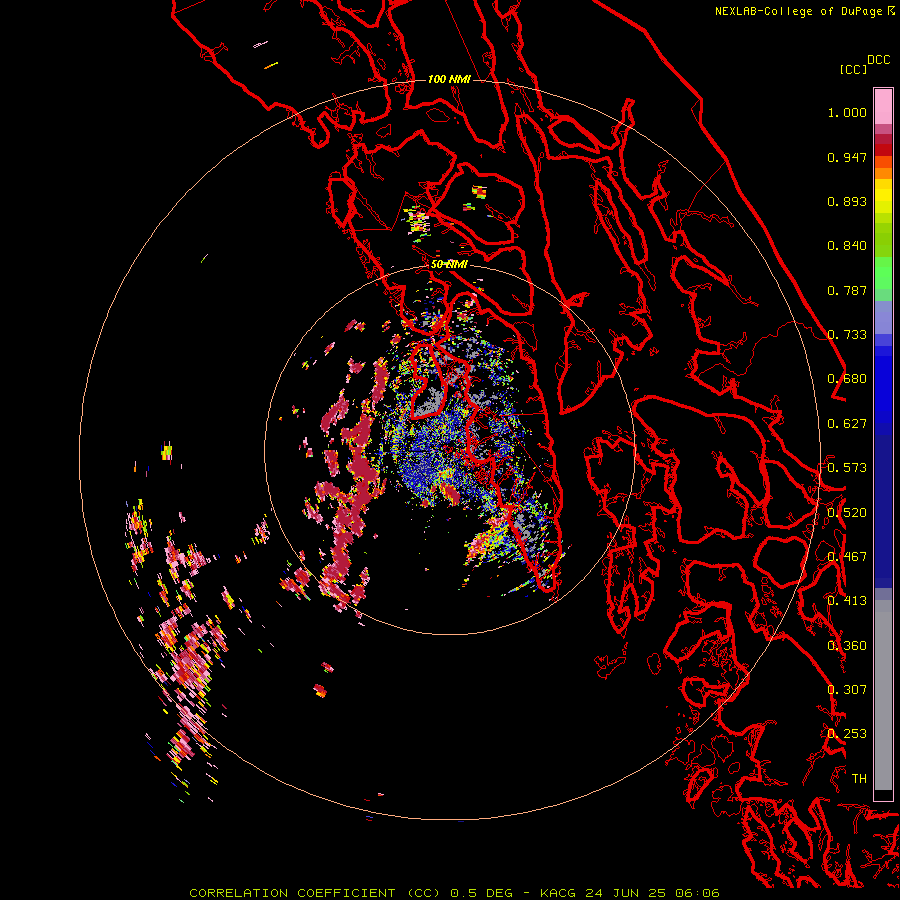
Task: Click the 100 NMI range ring label
Action: [x=449, y=79]
